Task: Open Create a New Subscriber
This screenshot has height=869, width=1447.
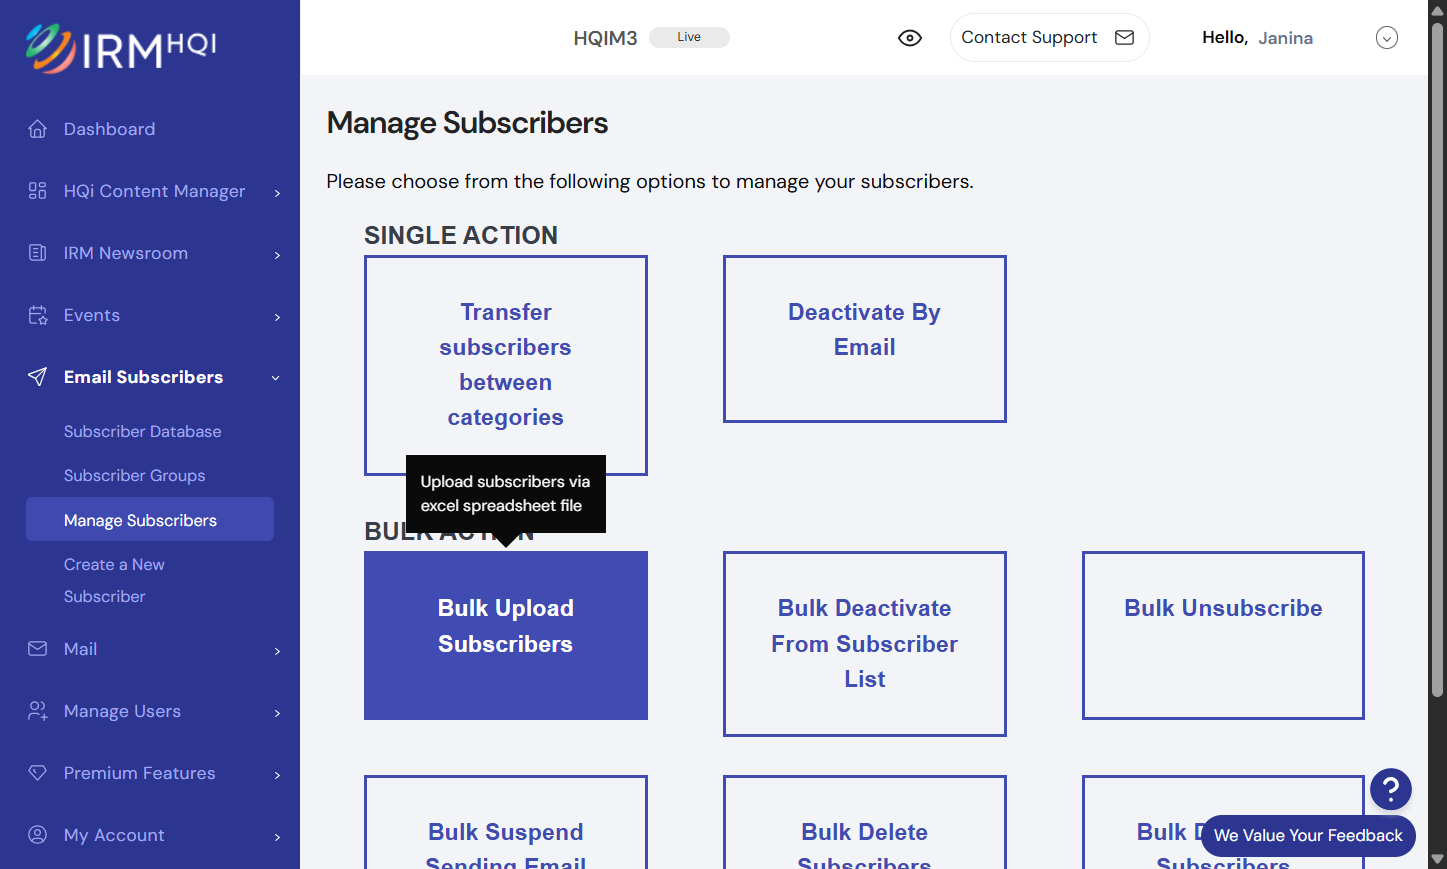Action: pyautogui.click(x=114, y=580)
